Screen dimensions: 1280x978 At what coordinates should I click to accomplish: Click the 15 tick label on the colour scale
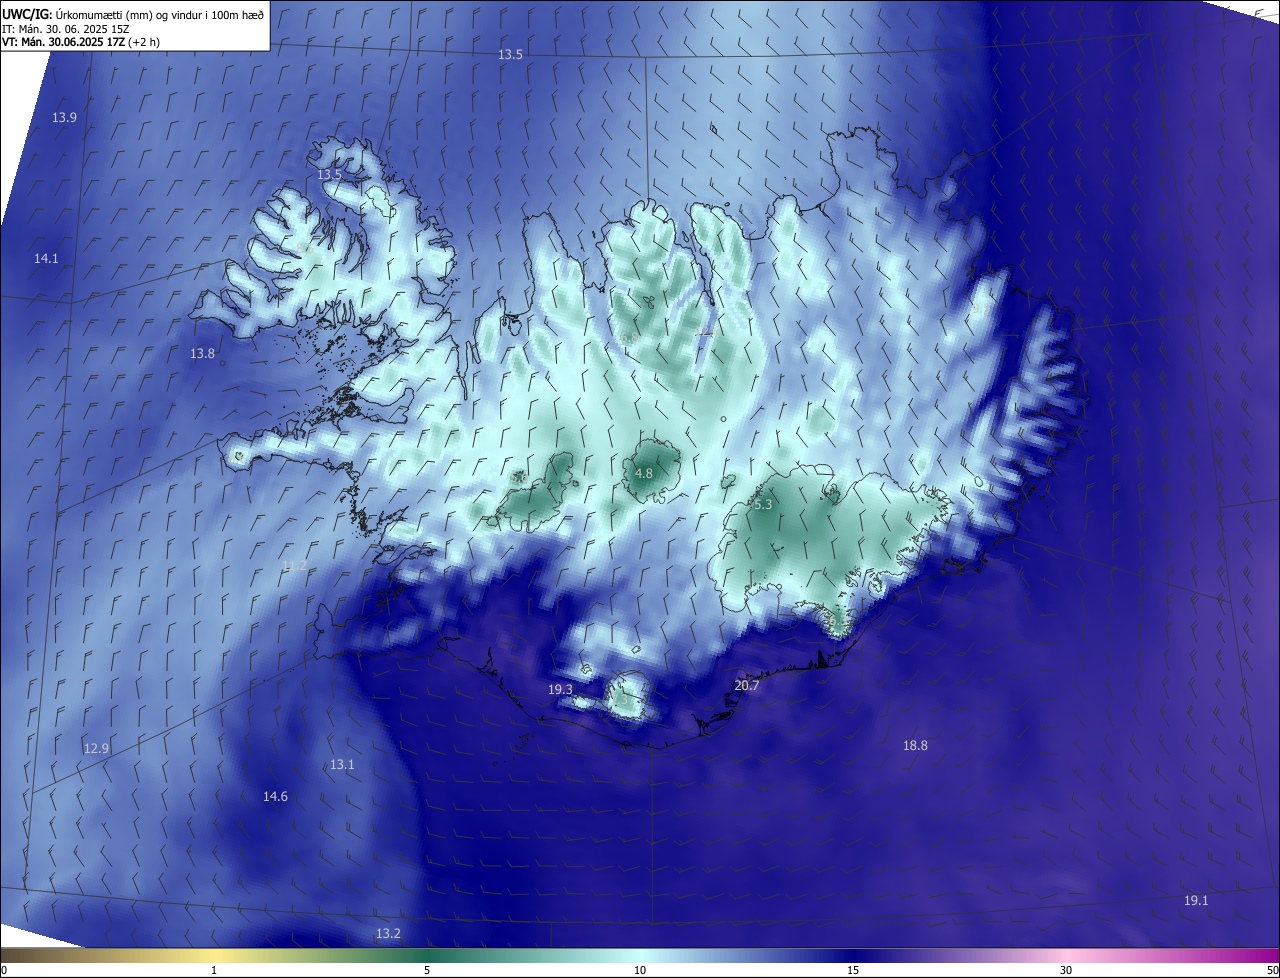[x=853, y=970]
